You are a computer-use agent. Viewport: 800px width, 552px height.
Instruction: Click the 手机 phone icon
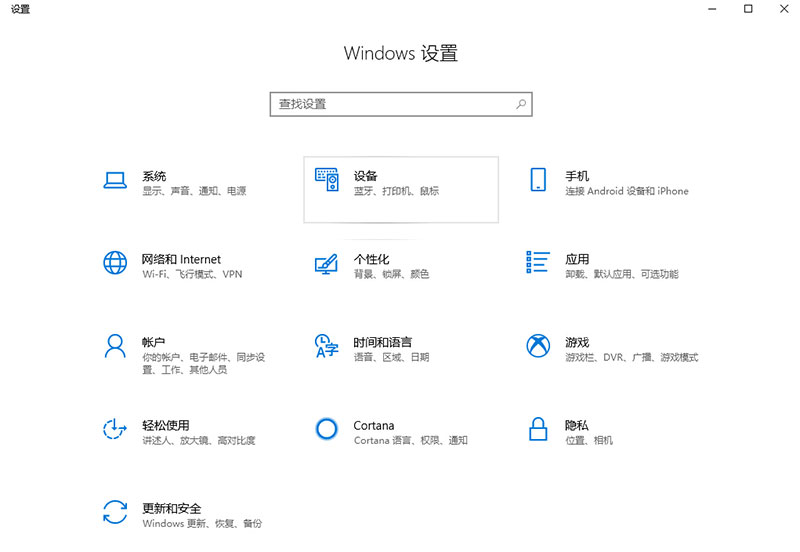[x=538, y=180]
